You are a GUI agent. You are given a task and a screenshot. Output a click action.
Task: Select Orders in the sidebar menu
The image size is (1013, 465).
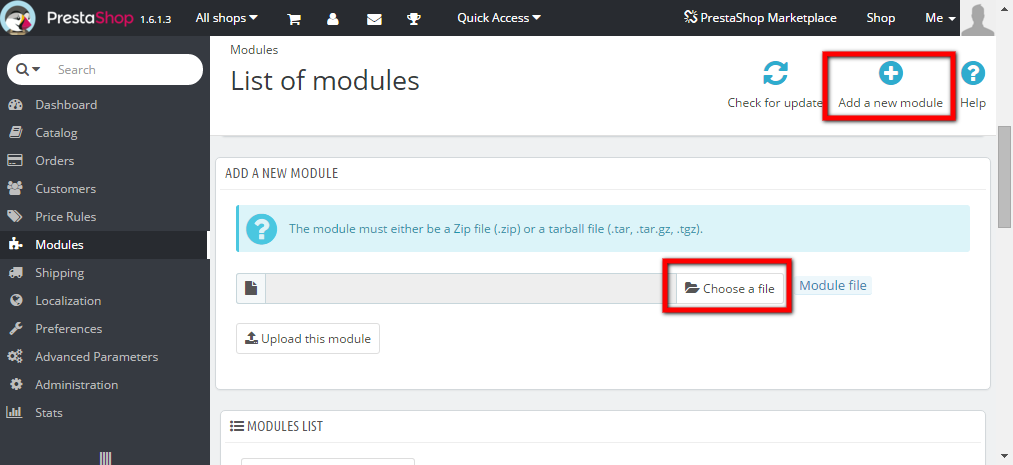54,161
